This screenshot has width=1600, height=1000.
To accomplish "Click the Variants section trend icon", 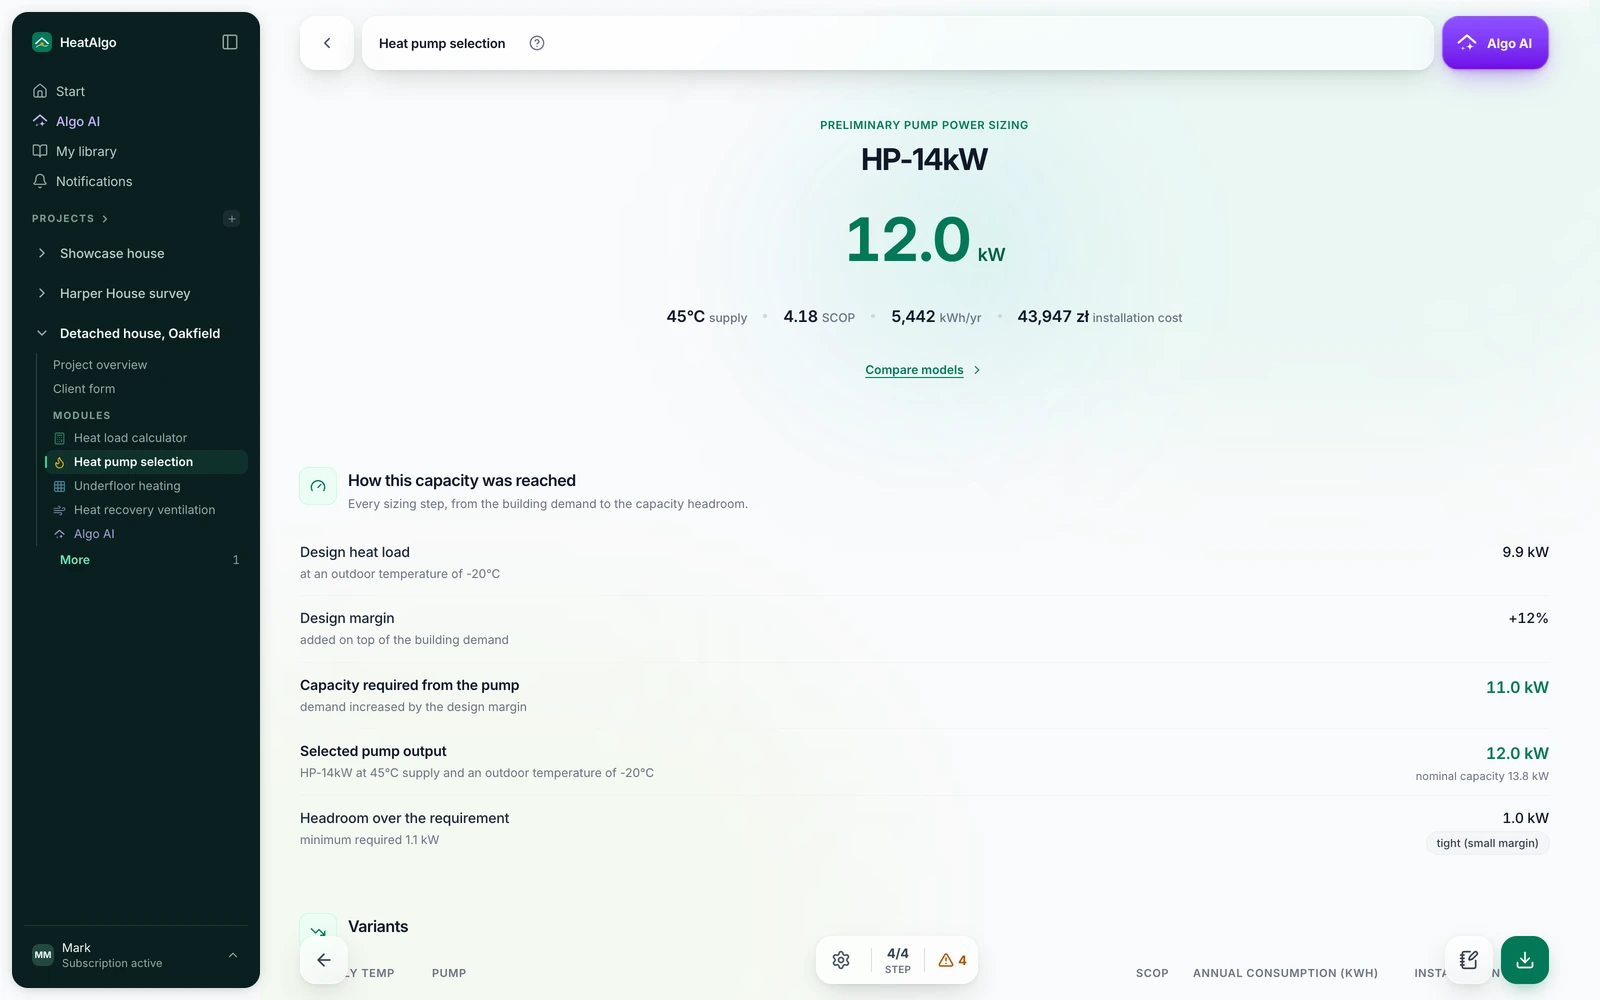I will click(x=318, y=930).
